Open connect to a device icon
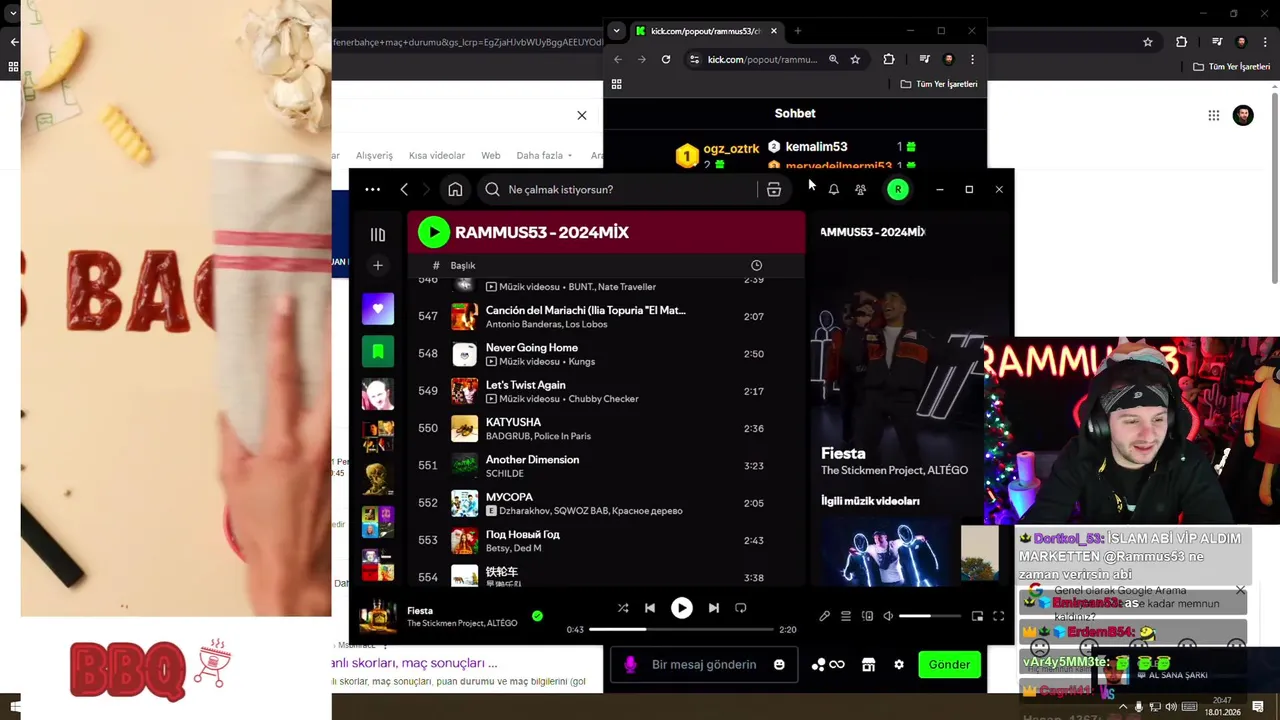The height and width of the screenshot is (720, 1280). pyautogui.click(x=867, y=616)
